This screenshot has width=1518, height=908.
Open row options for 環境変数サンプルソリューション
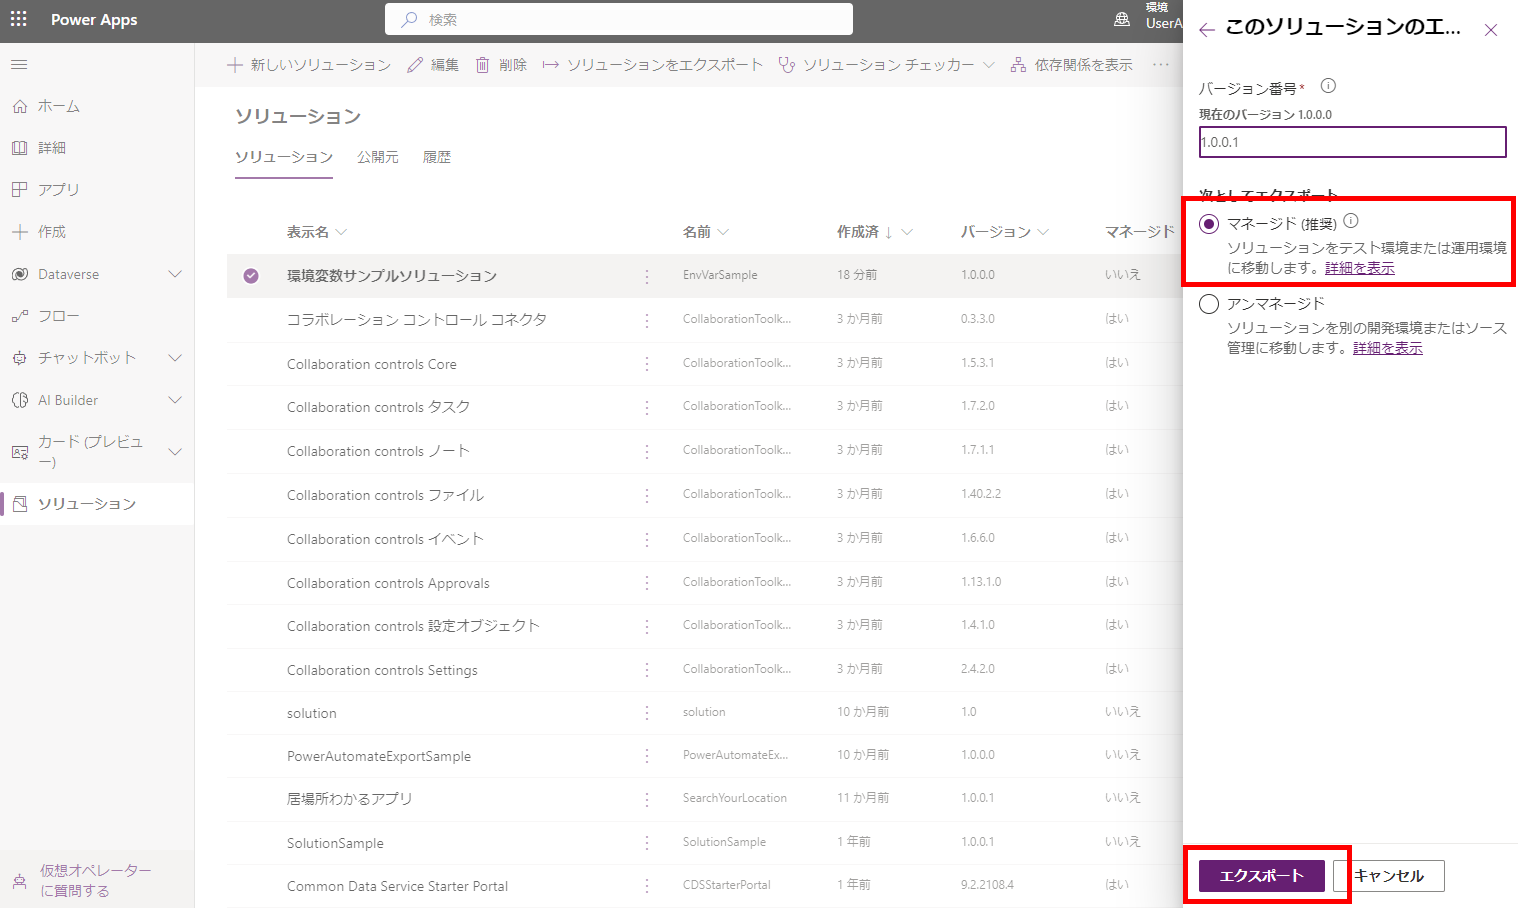[x=647, y=276]
